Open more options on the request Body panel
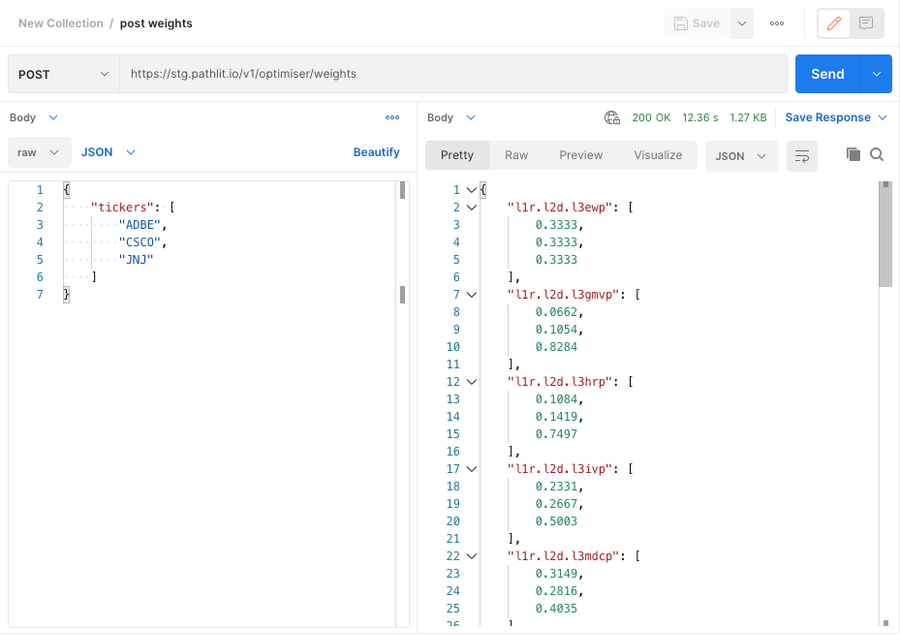 393,117
